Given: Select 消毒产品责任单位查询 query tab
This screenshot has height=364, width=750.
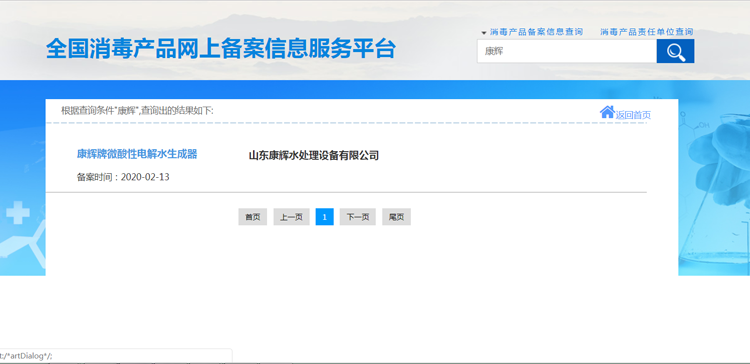Looking at the screenshot, I should 647,32.
